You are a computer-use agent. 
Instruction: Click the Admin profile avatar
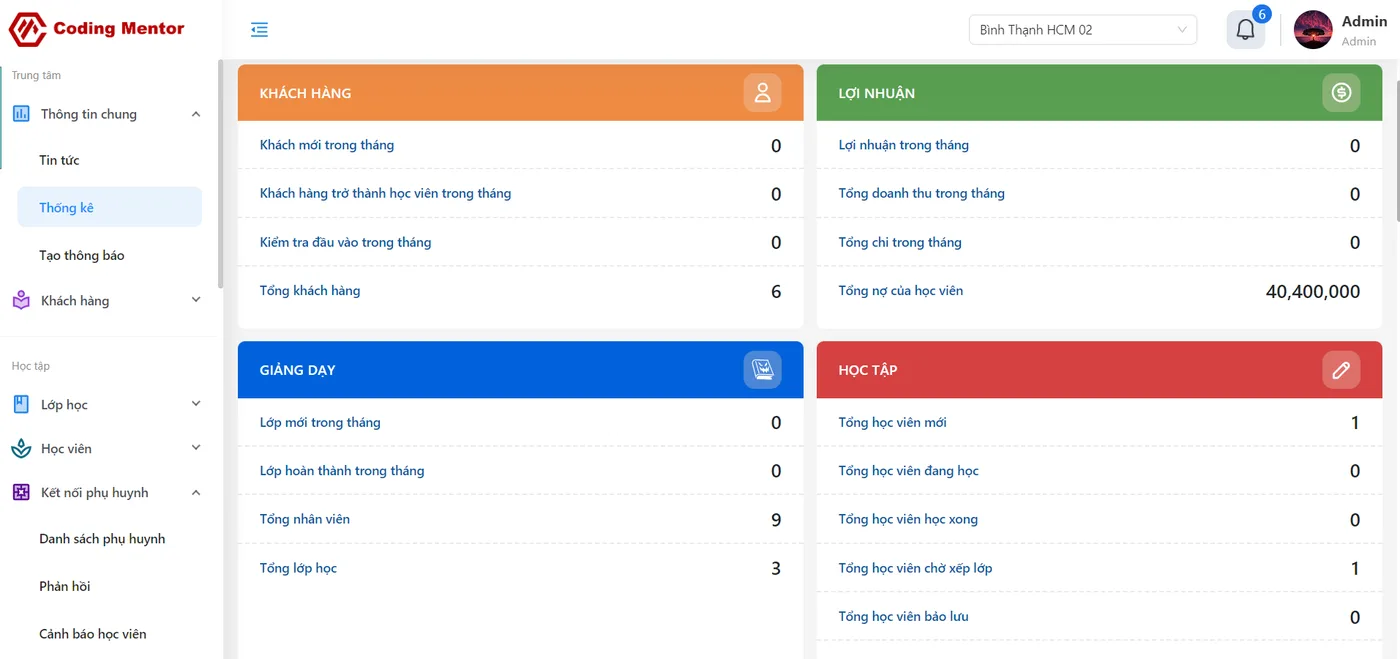(x=1313, y=30)
